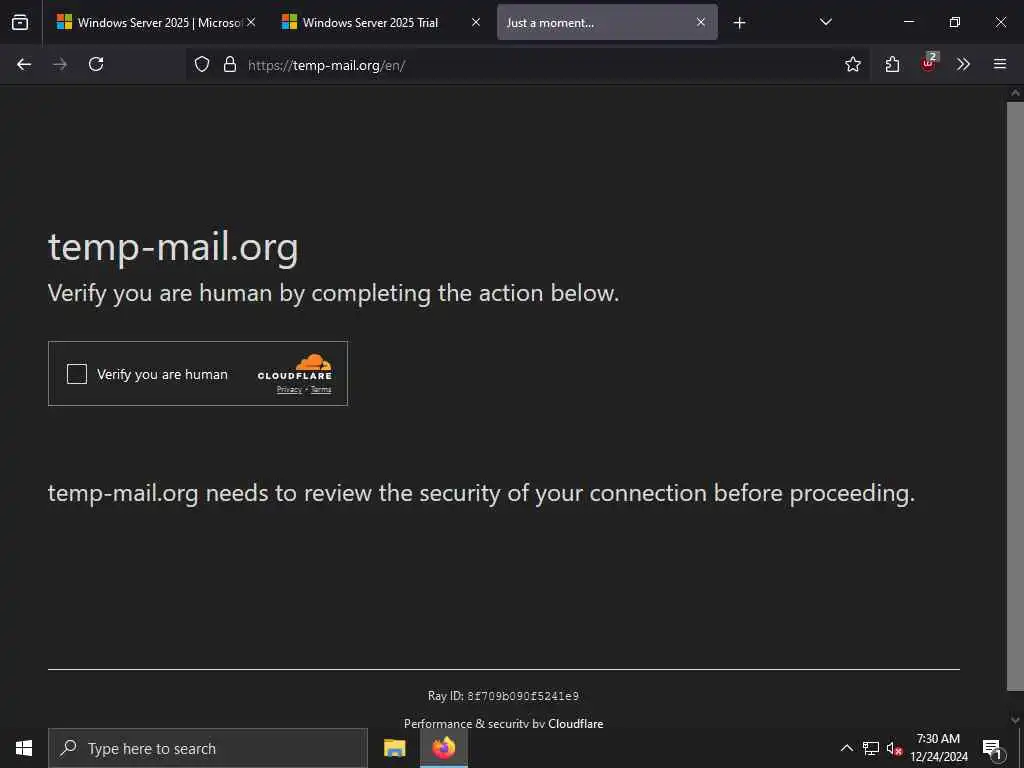This screenshot has height=768, width=1024.
Task: Open a new tab with plus button
Action: 739,23
